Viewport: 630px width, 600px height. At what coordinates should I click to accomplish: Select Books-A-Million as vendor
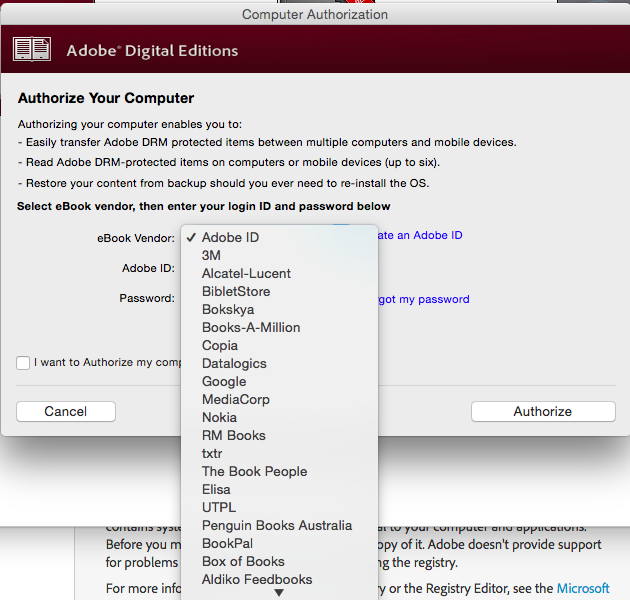(x=251, y=328)
